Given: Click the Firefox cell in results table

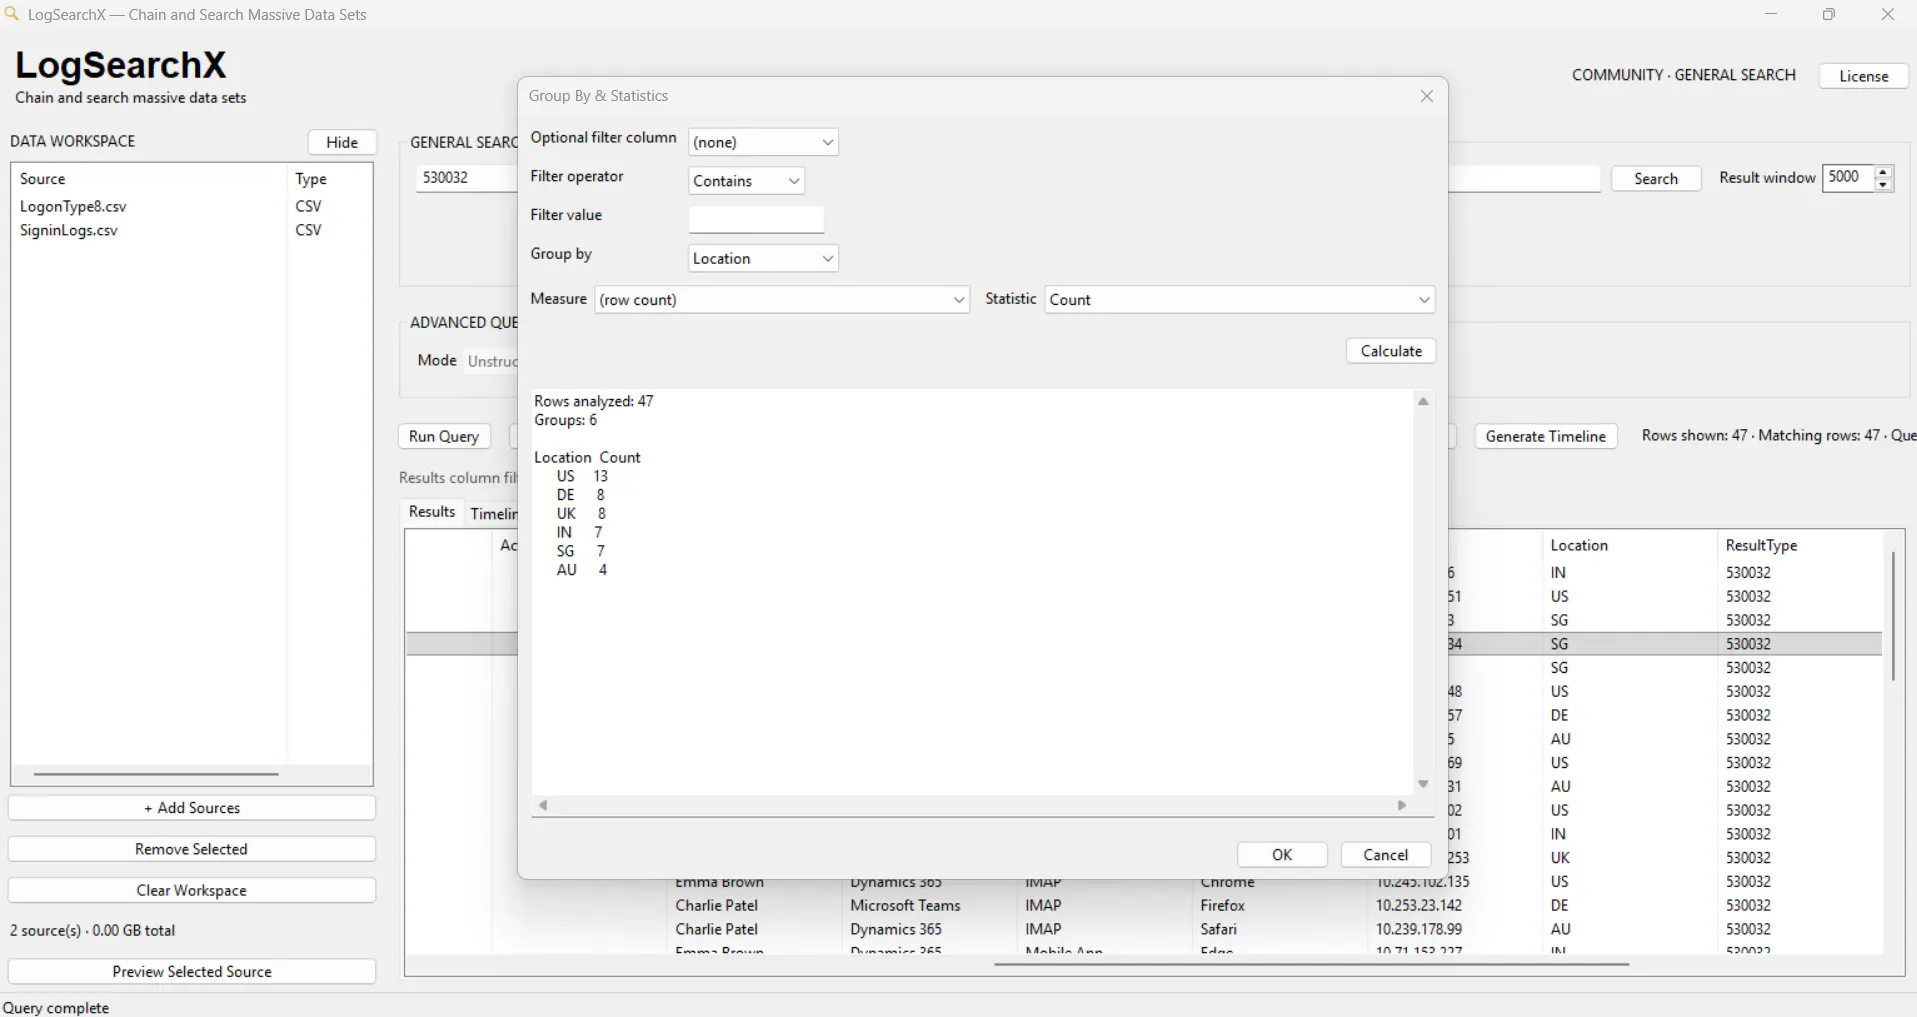Looking at the screenshot, I should (x=1222, y=905).
